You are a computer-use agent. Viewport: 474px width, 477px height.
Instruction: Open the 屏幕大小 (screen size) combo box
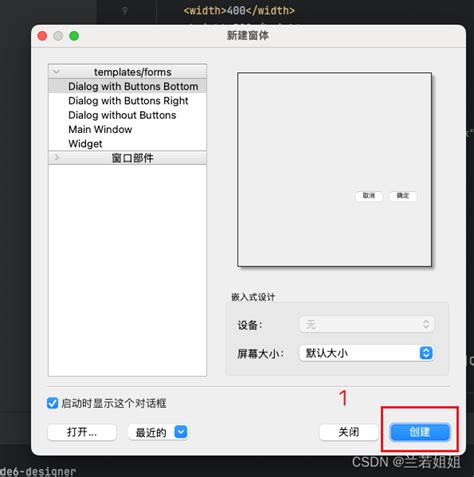(366, 353)
